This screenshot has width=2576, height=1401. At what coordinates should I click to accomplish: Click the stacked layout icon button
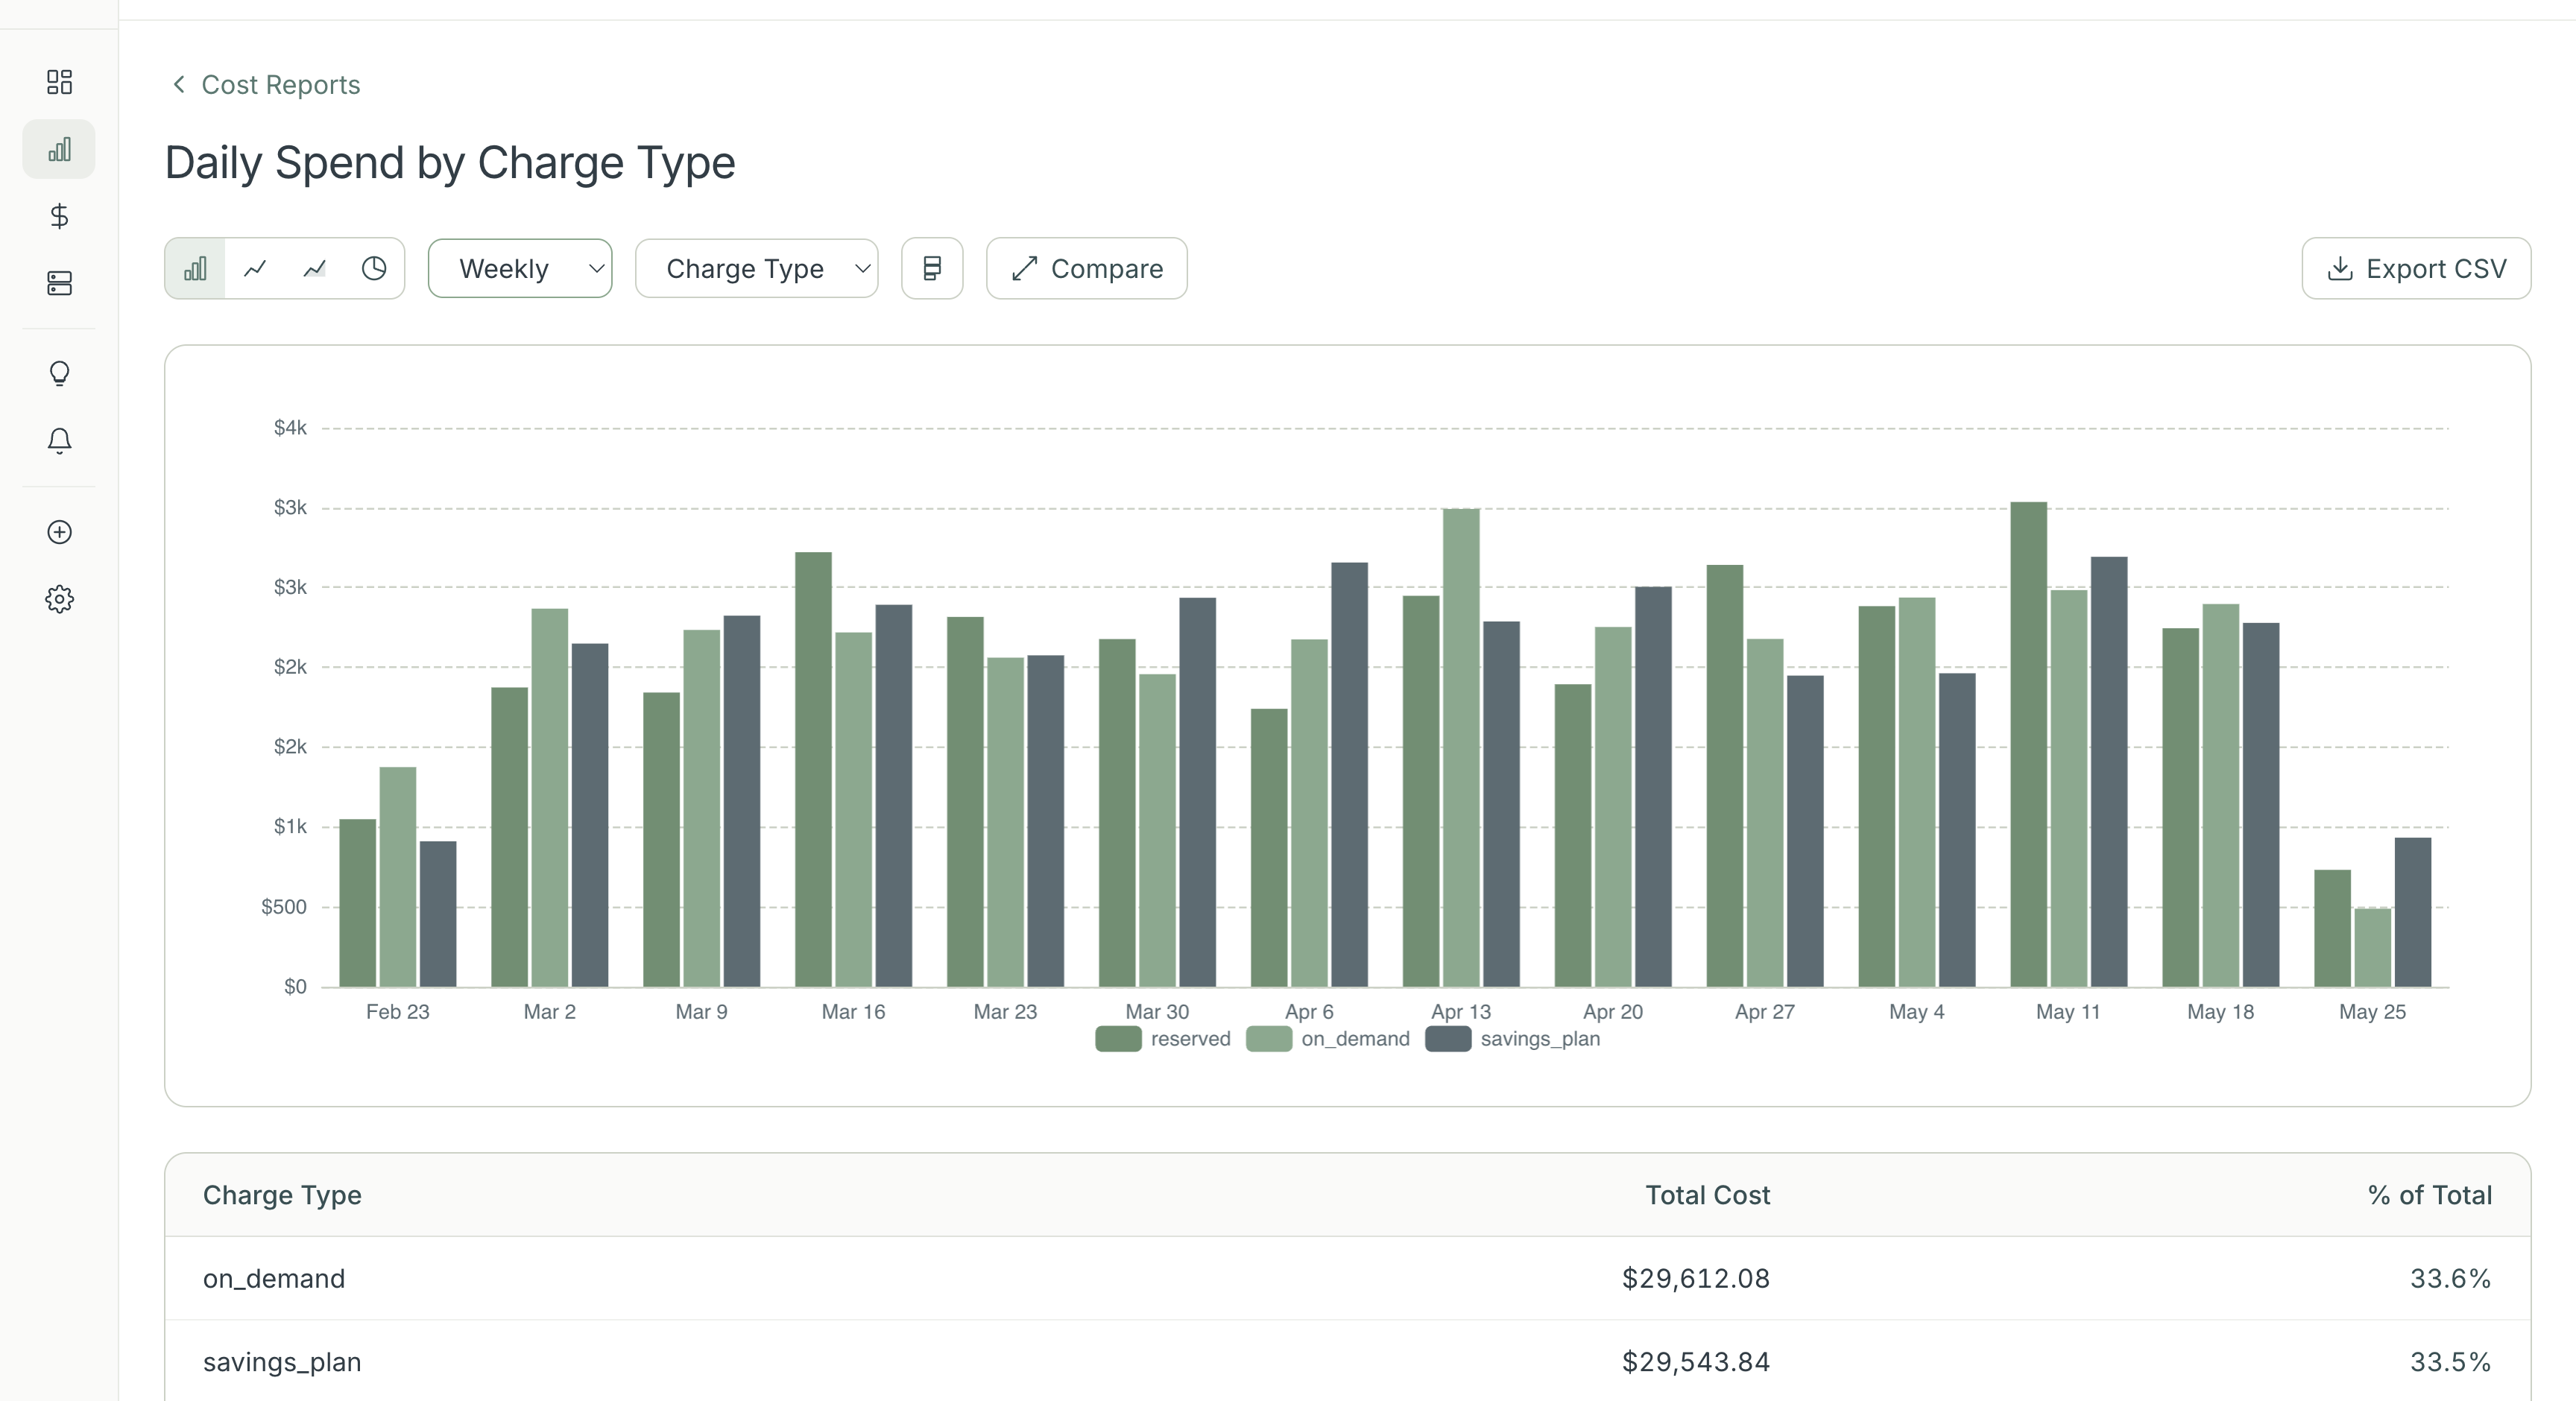coord(932,268)
